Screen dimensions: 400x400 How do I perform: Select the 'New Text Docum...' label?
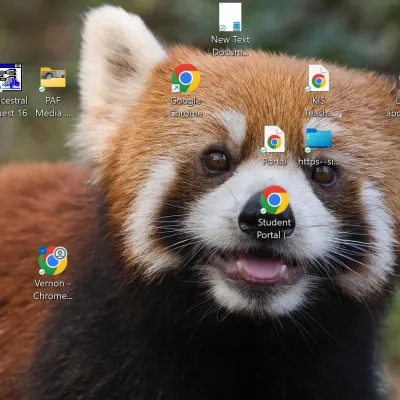230,46
